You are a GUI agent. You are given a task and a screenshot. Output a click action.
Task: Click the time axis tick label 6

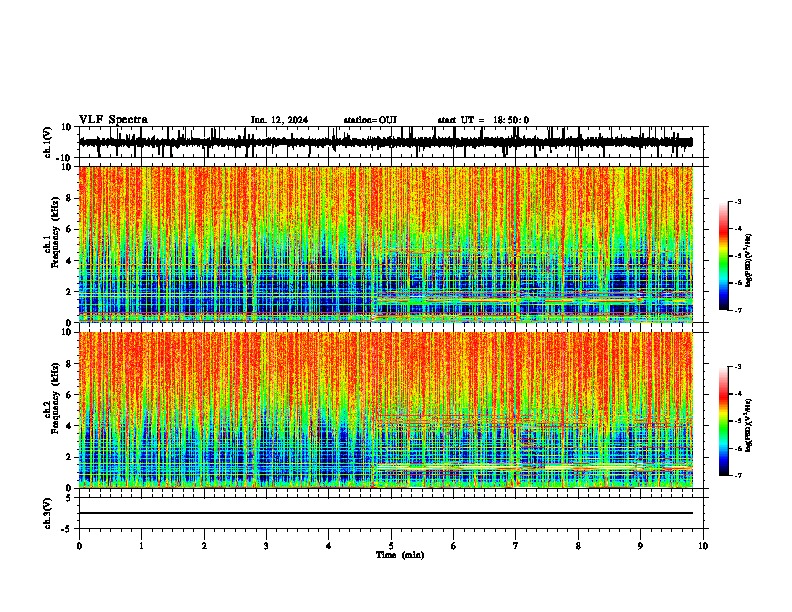point(453,546)
